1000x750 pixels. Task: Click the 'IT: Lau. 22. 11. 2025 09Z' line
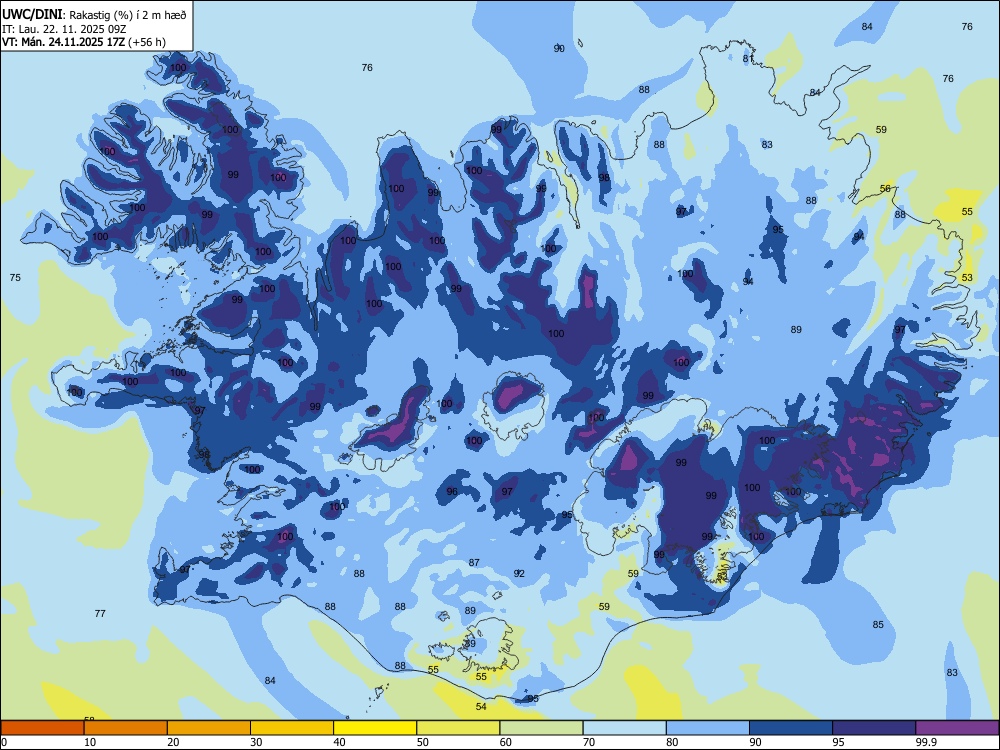(x=64, y=29)
